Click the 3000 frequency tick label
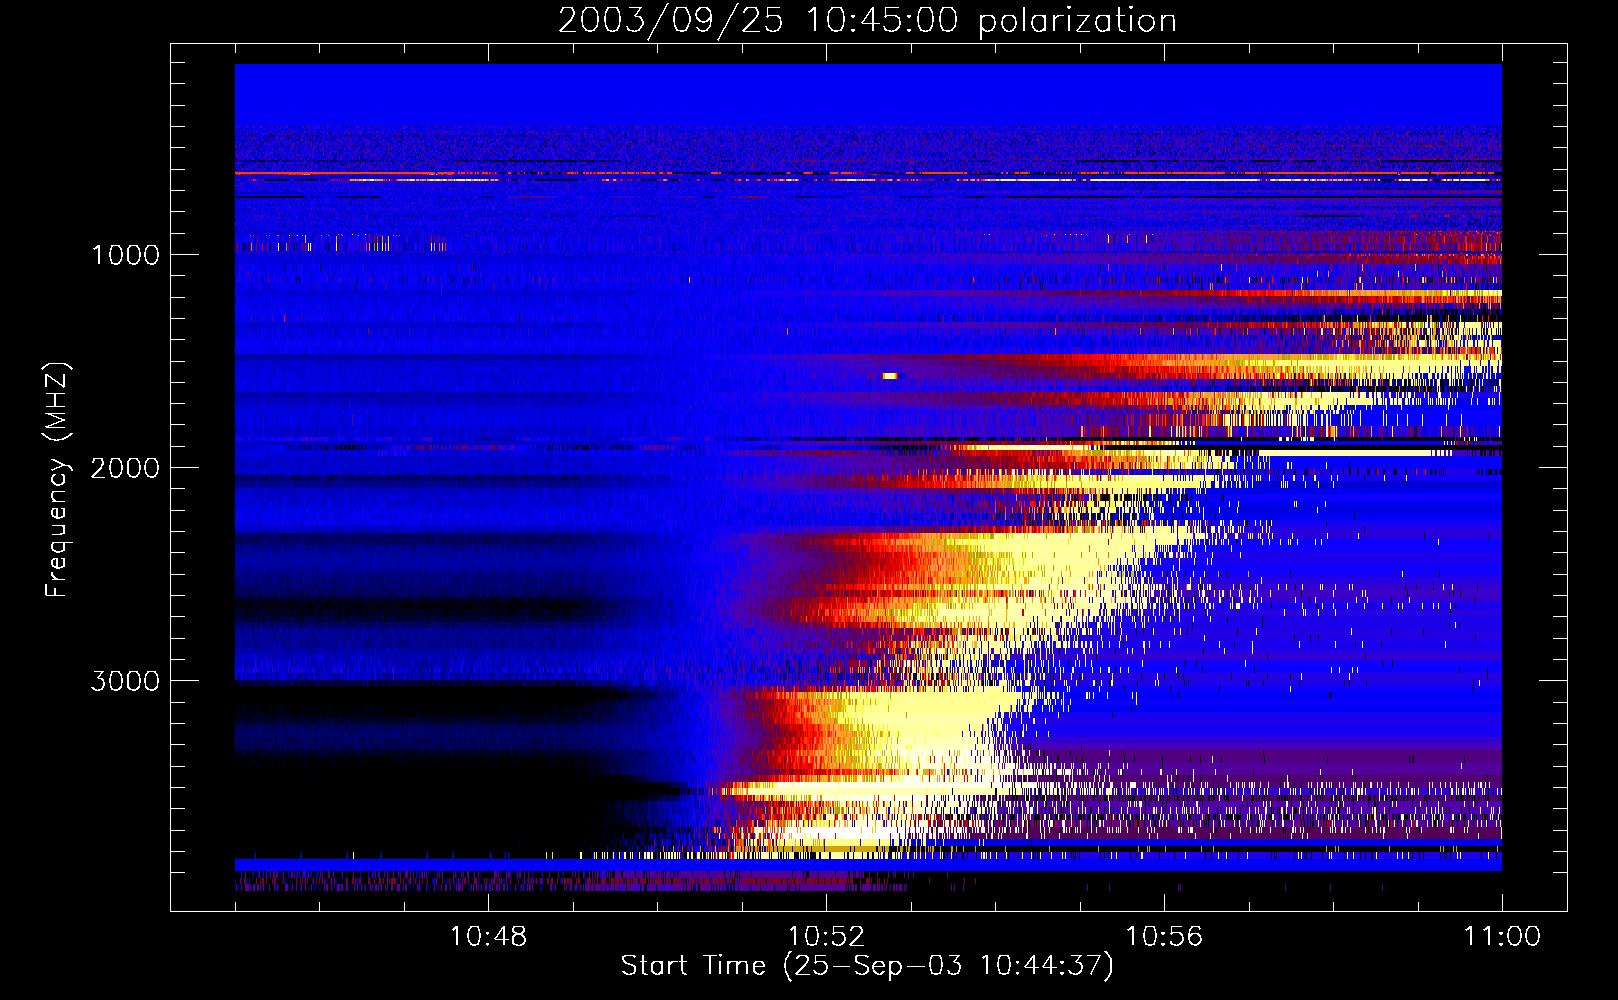The width and height of the screenshot is (1618, 1000). pos(125,681)
